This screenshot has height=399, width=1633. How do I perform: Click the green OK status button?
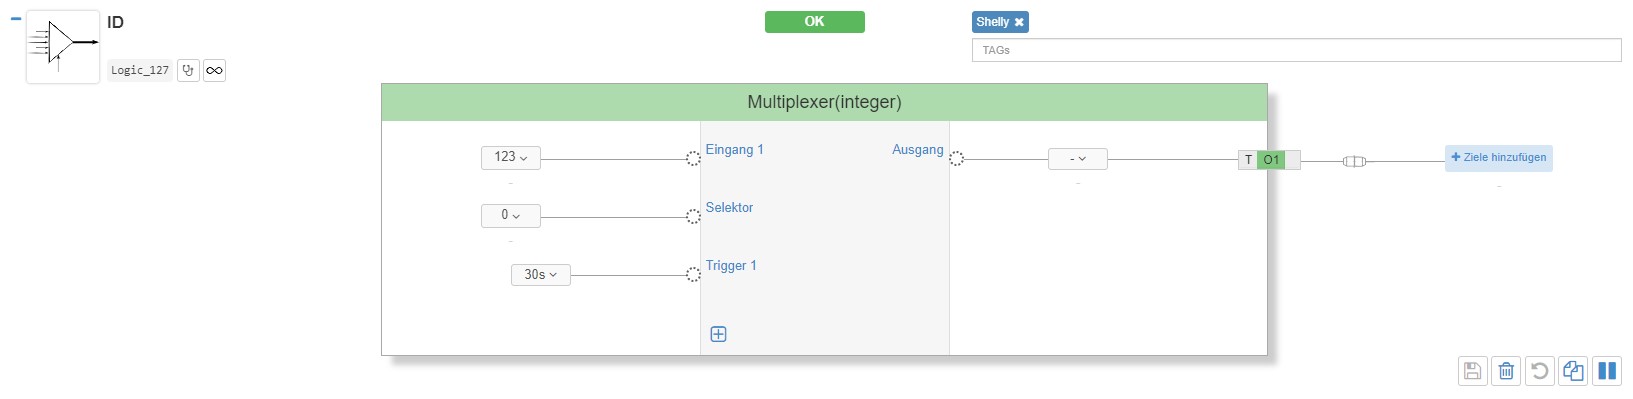815,22
